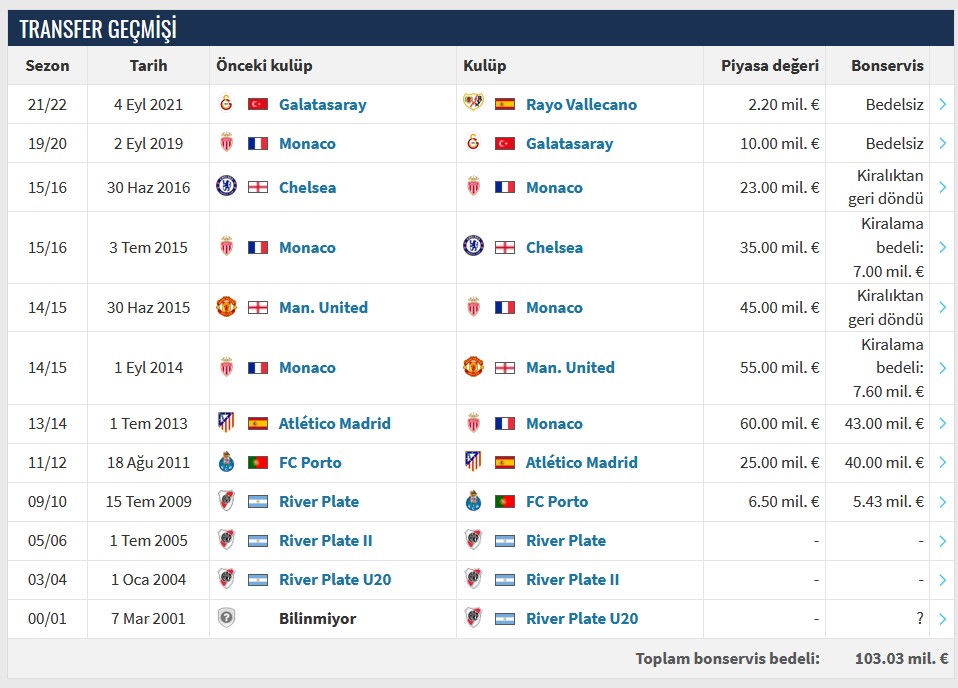Expand the 00/01 River Plate U20 row arrow
Viewport: 958px width, 688px height.
(x=942, y=618)
